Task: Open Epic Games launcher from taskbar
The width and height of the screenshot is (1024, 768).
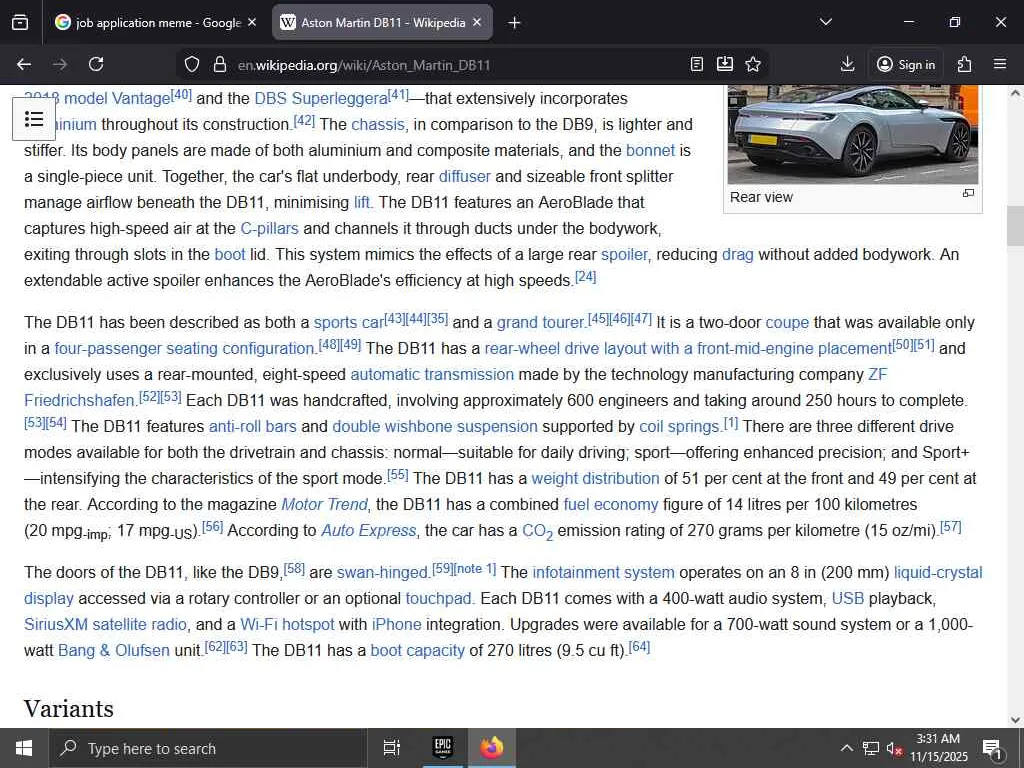Action: [x=443, y=748]
